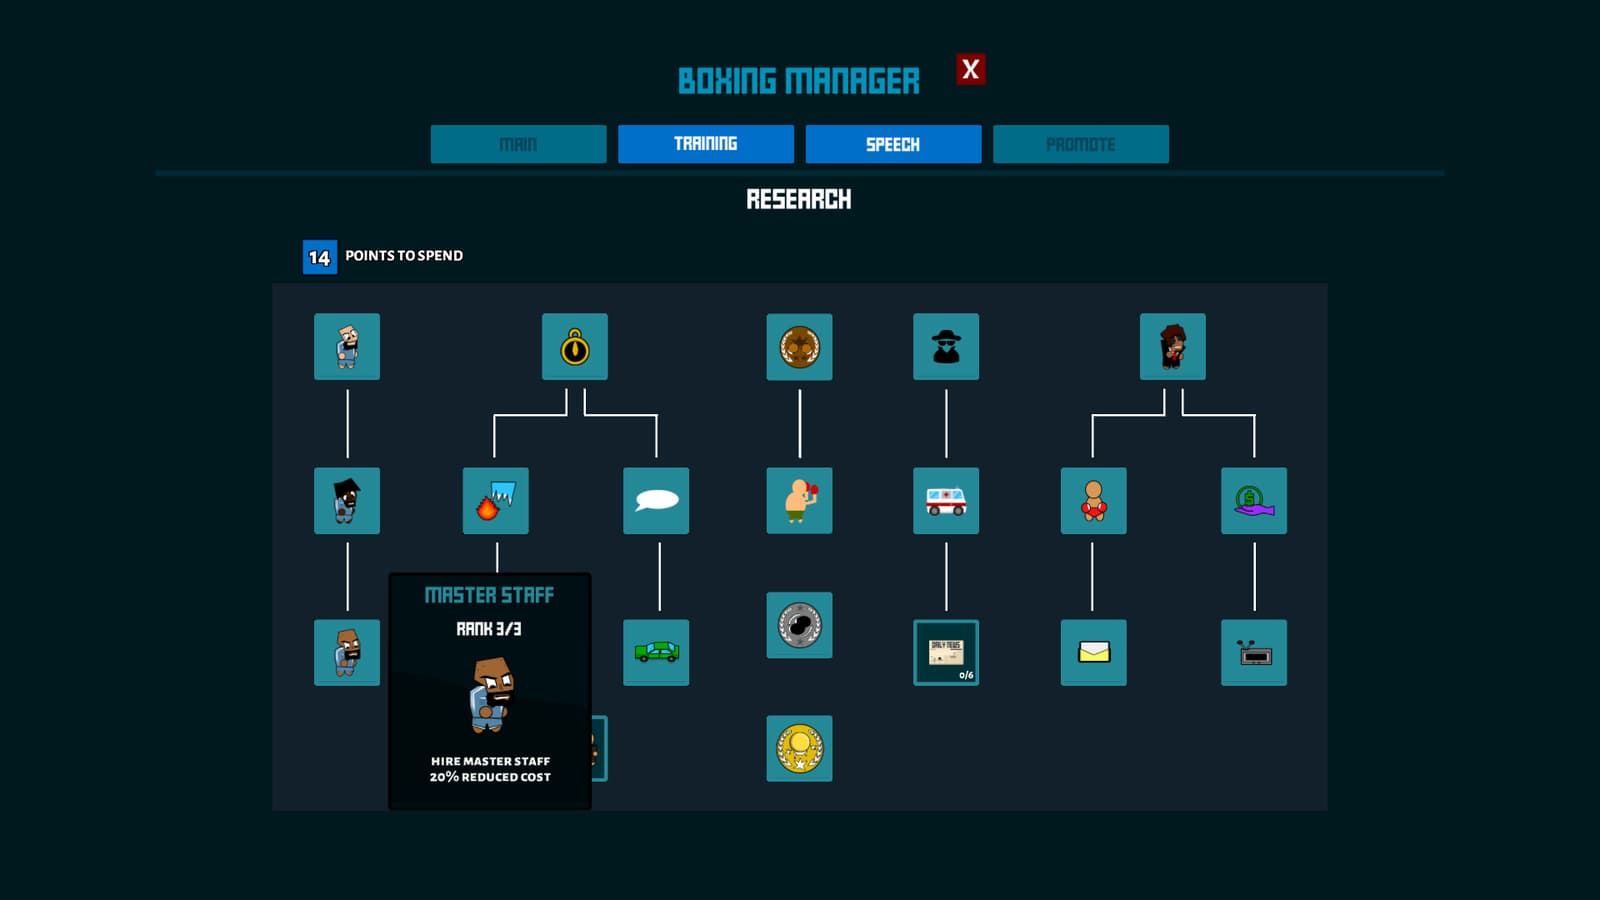Close the Boxing Manager window
Image resolution: width=1600 pixels, height=900 pixels.
970,69
